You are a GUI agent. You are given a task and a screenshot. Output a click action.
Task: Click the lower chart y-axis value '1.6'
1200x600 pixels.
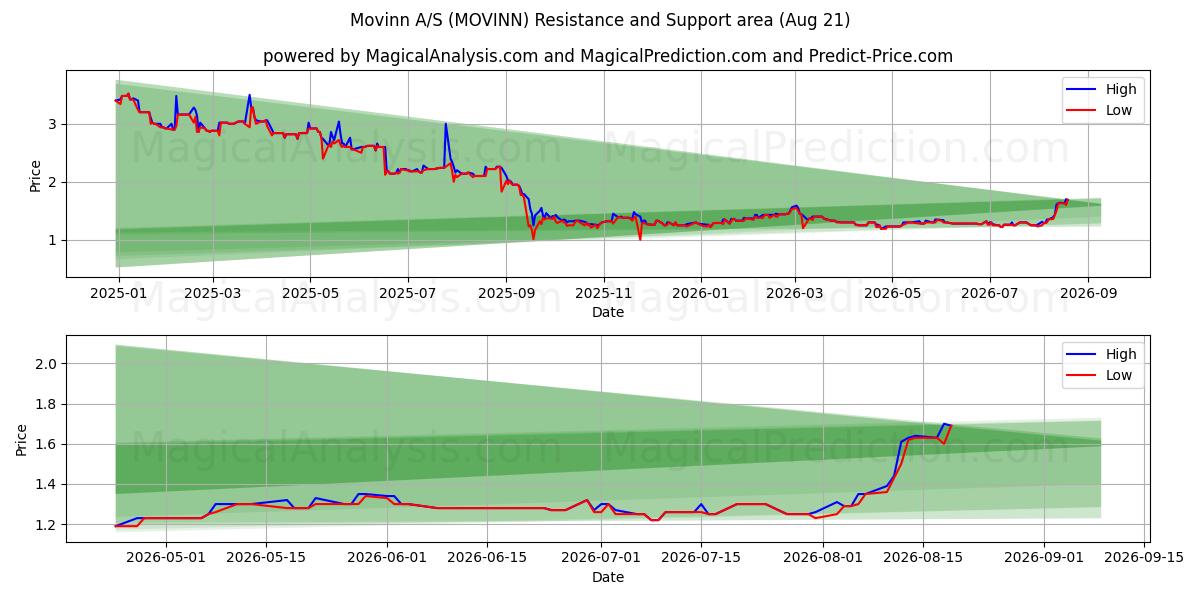[47, 444]
